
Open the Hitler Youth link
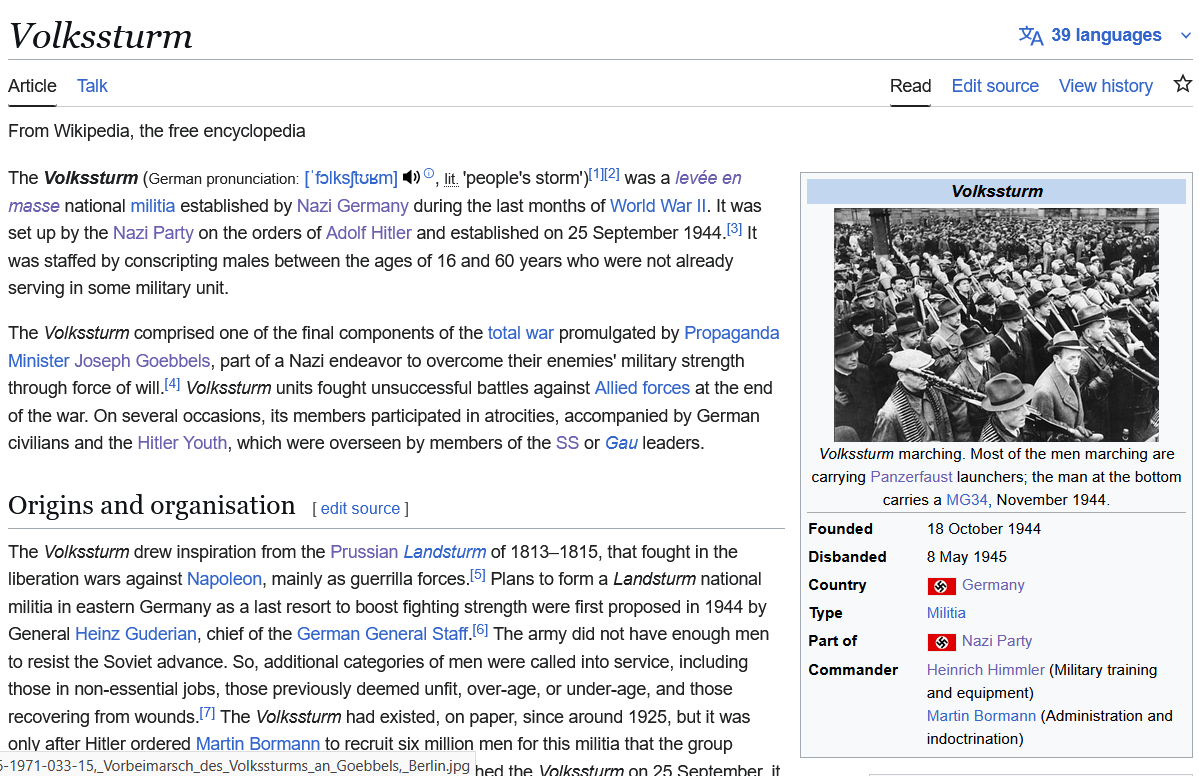click(182, 443)
